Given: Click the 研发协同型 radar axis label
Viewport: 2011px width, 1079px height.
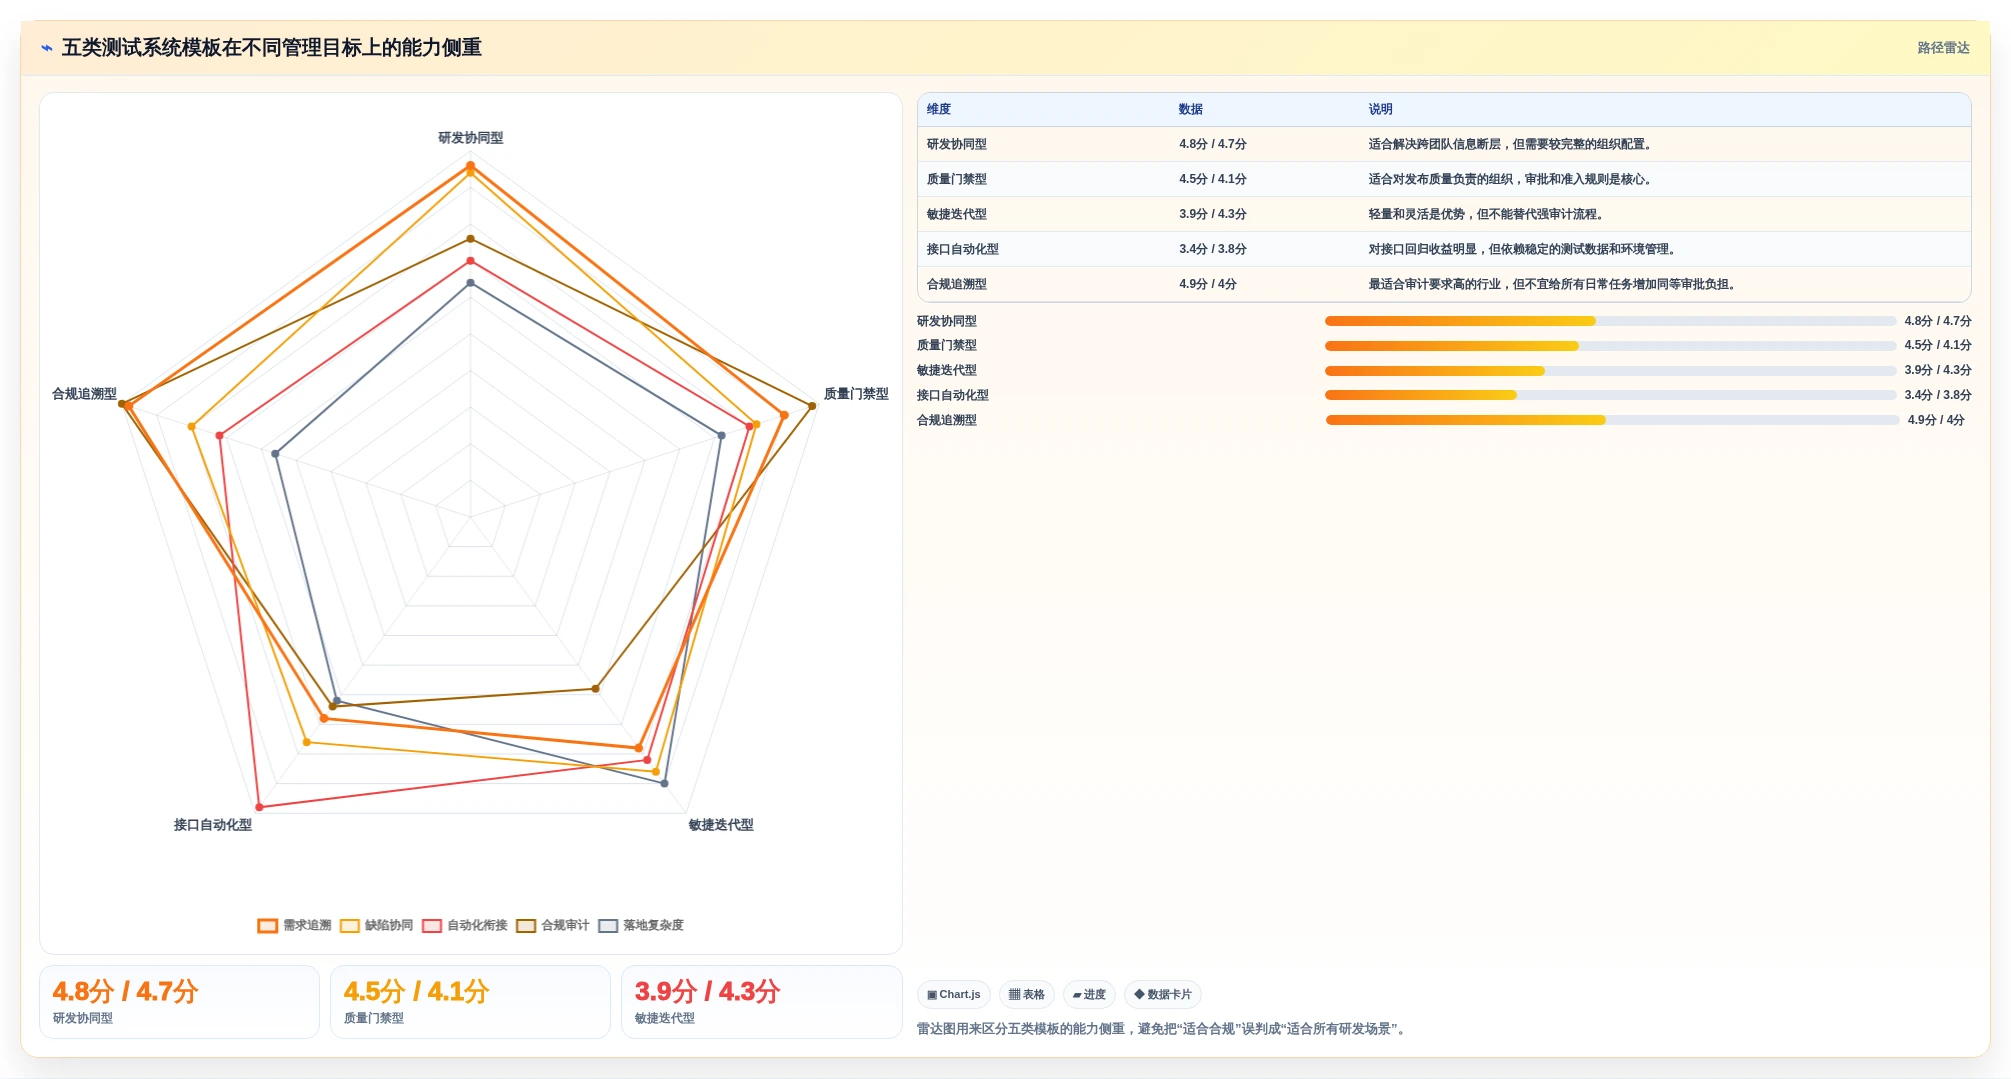Looking at the screenshot, I should [470, 138].
